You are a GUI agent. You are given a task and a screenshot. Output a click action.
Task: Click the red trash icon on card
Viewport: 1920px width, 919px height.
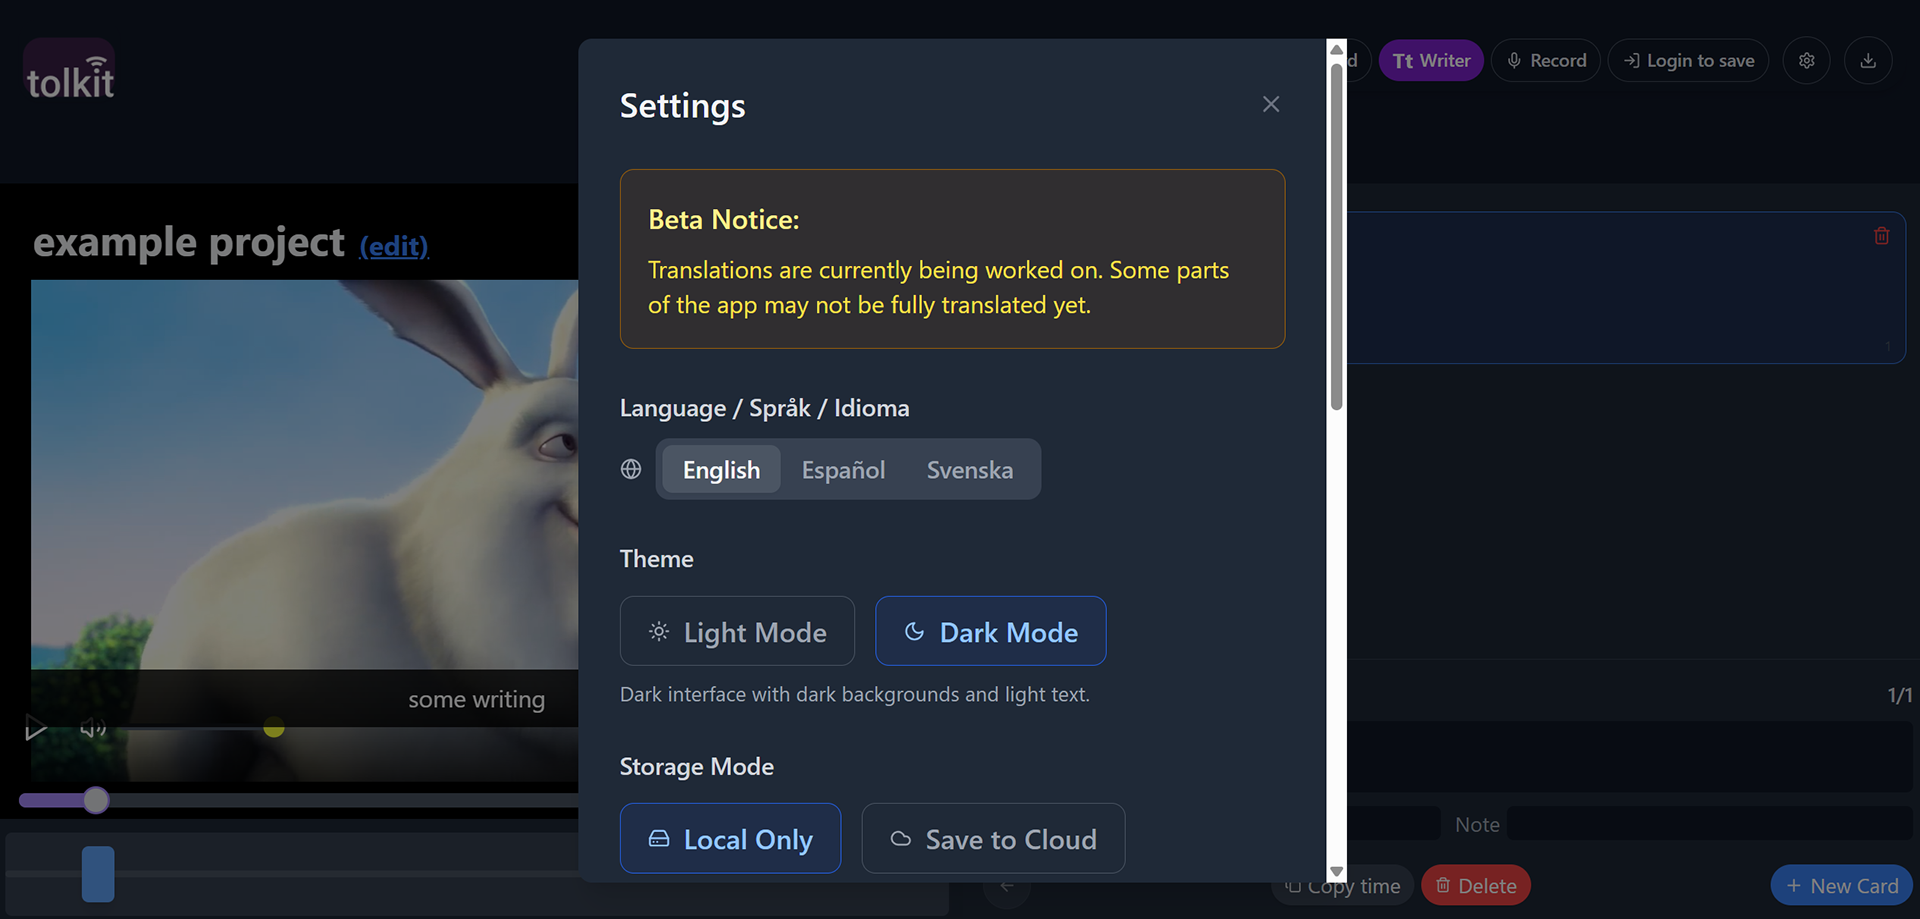1881,236
